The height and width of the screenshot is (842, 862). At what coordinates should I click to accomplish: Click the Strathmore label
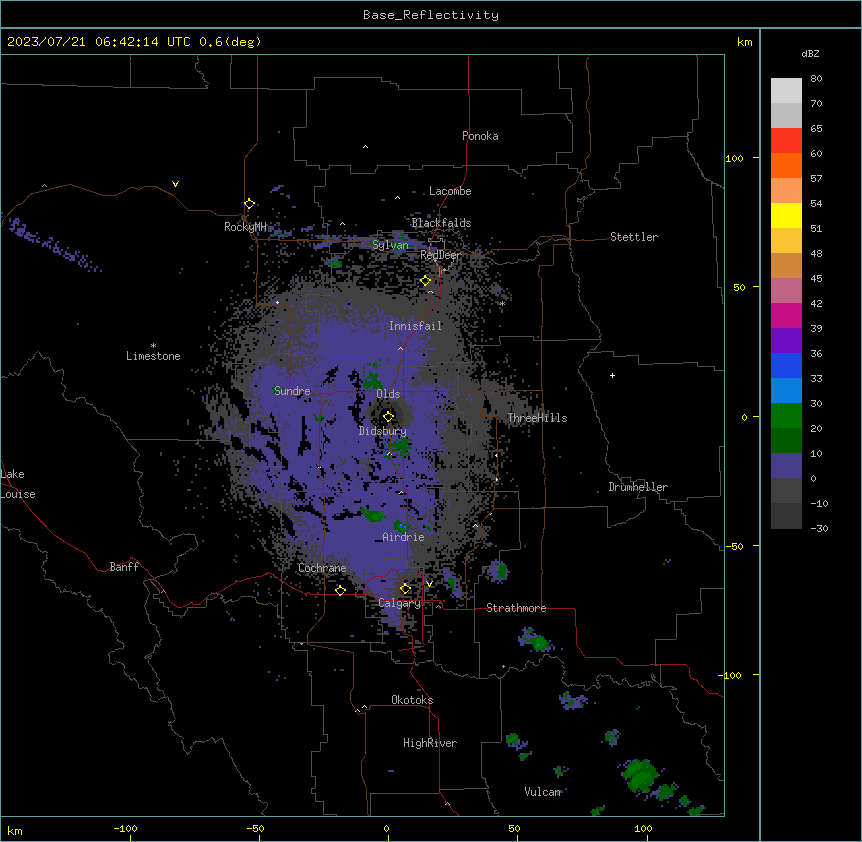click(x=516, y=608)
